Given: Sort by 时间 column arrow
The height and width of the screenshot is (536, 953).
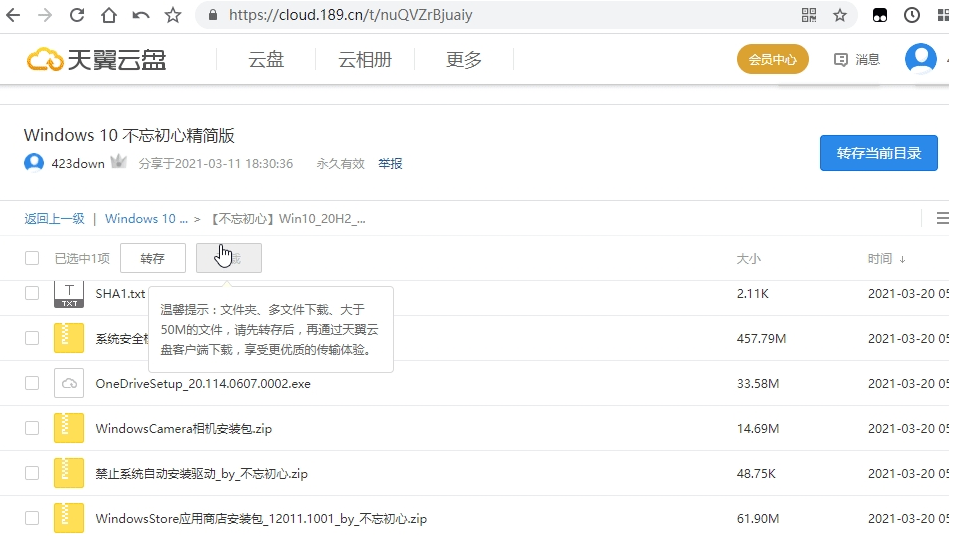Looking at the screenshot, I should (902, 259).
